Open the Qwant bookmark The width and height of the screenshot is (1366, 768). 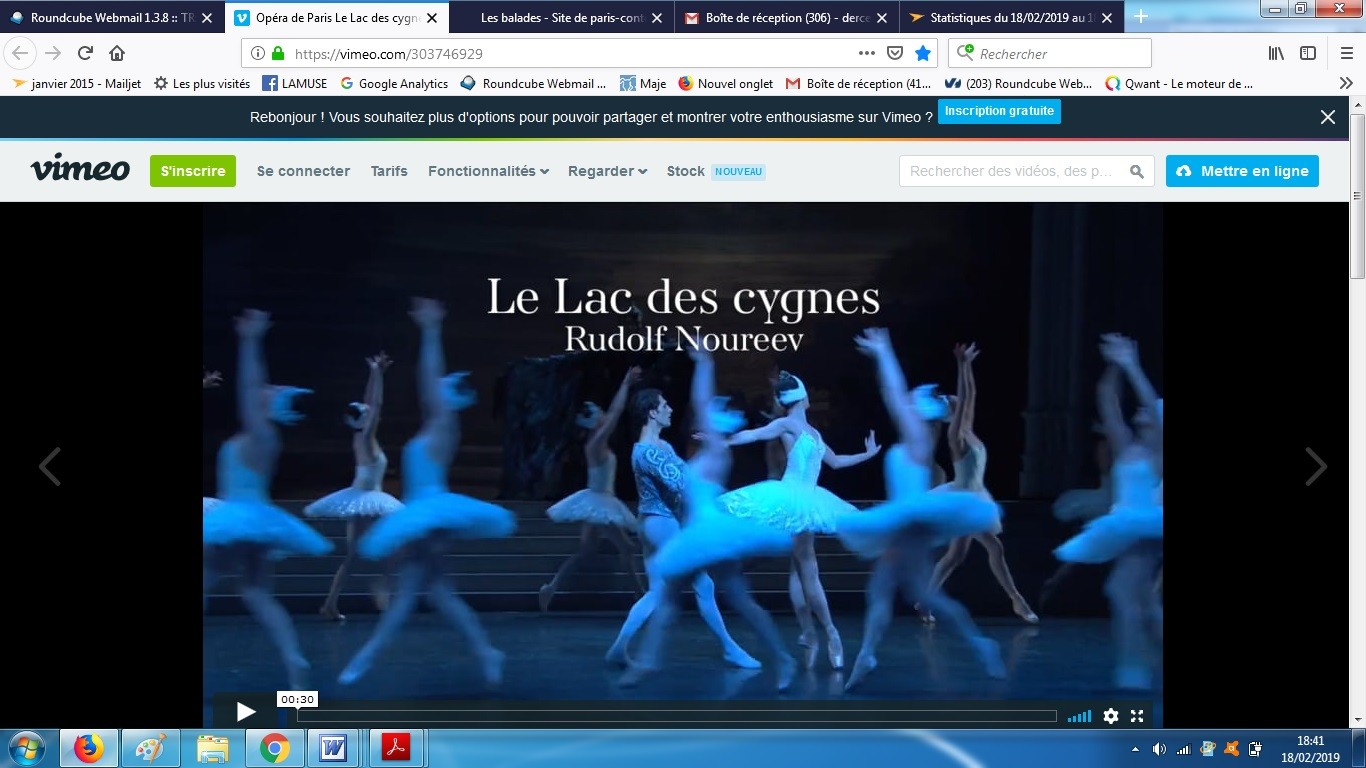click(x=1179, y=84)
